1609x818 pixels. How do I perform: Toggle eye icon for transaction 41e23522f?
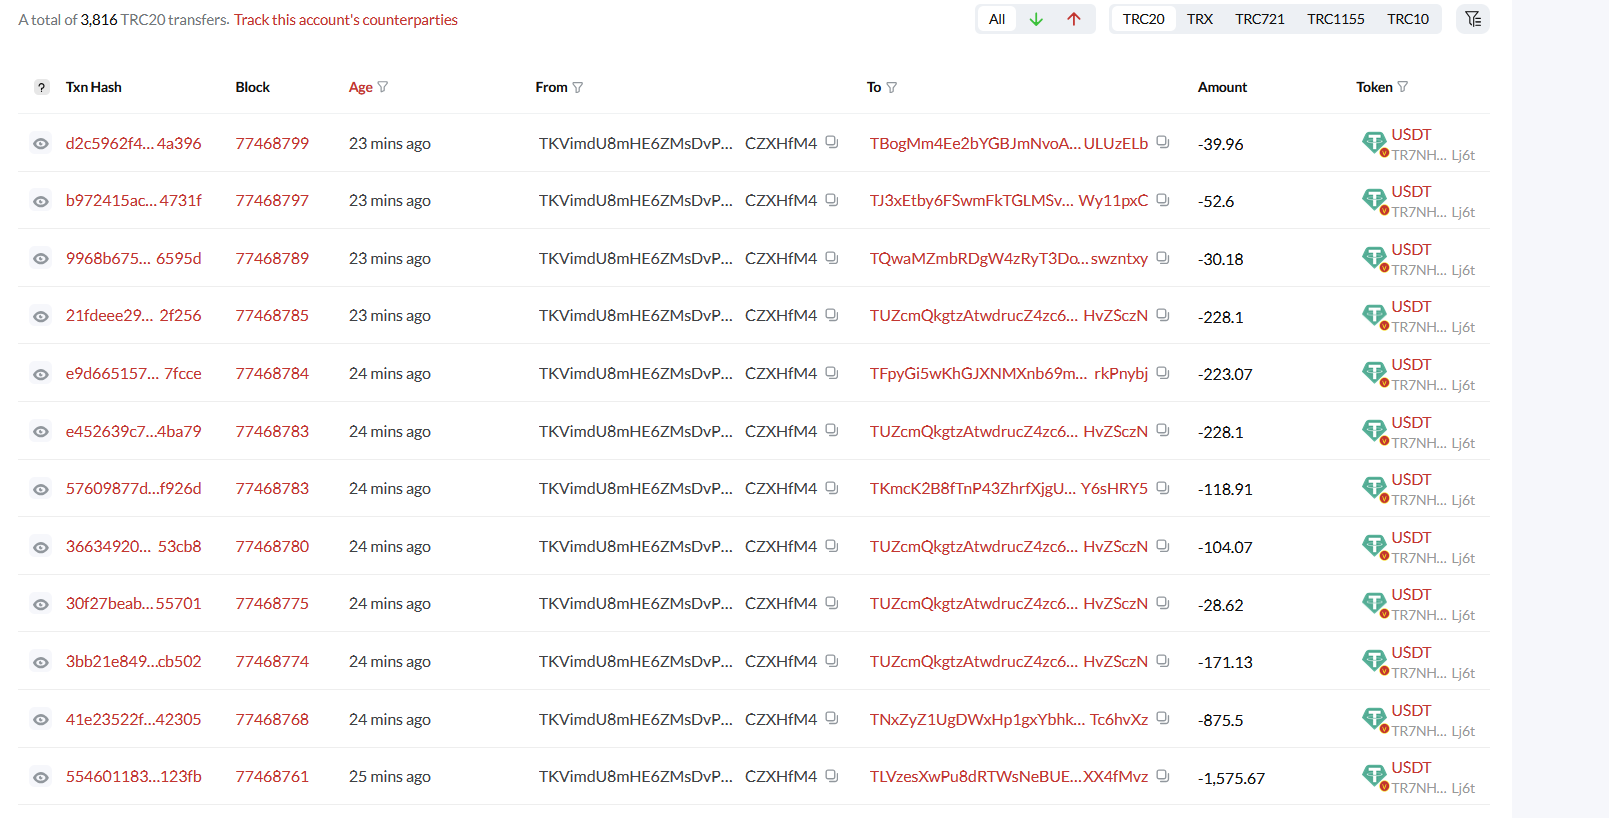pos(40,720)
